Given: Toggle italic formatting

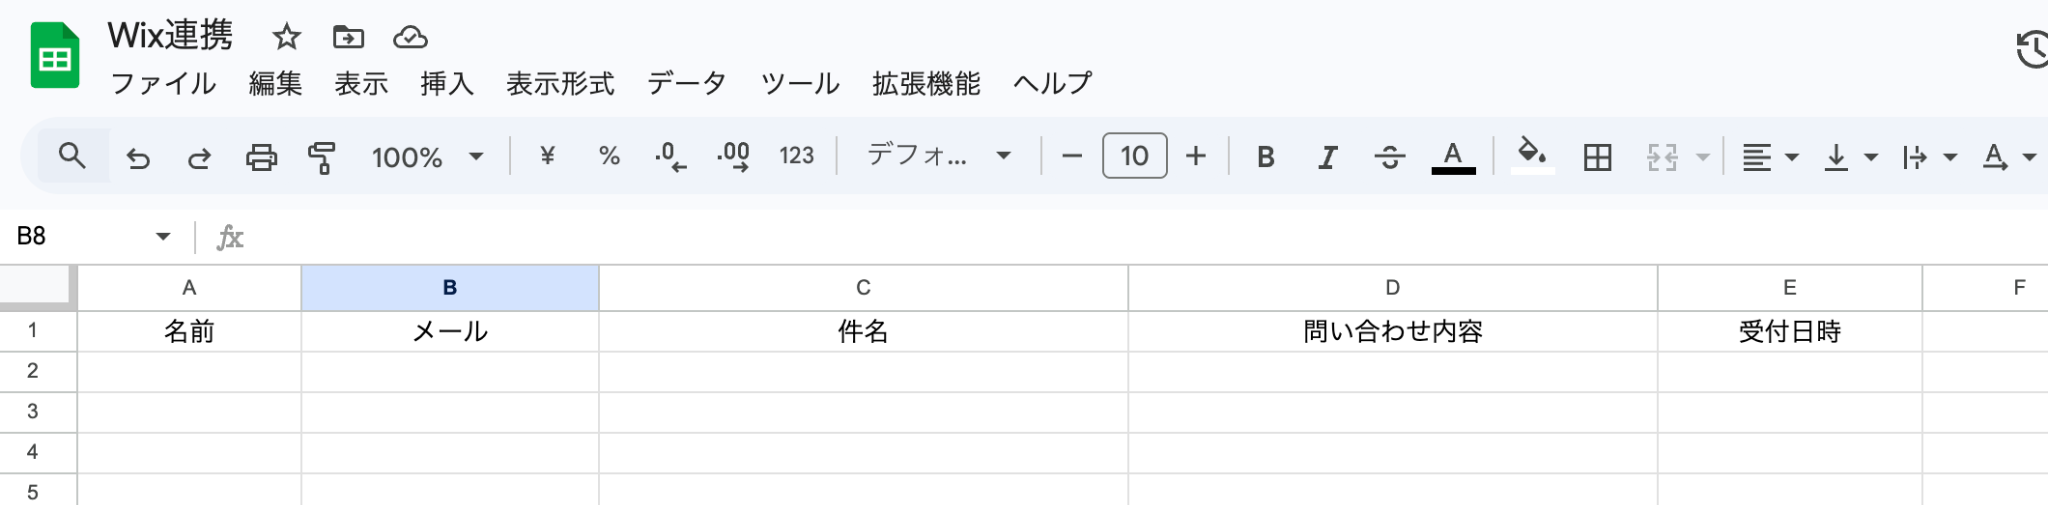Looking at the screenshot, I should [1327, 157].
